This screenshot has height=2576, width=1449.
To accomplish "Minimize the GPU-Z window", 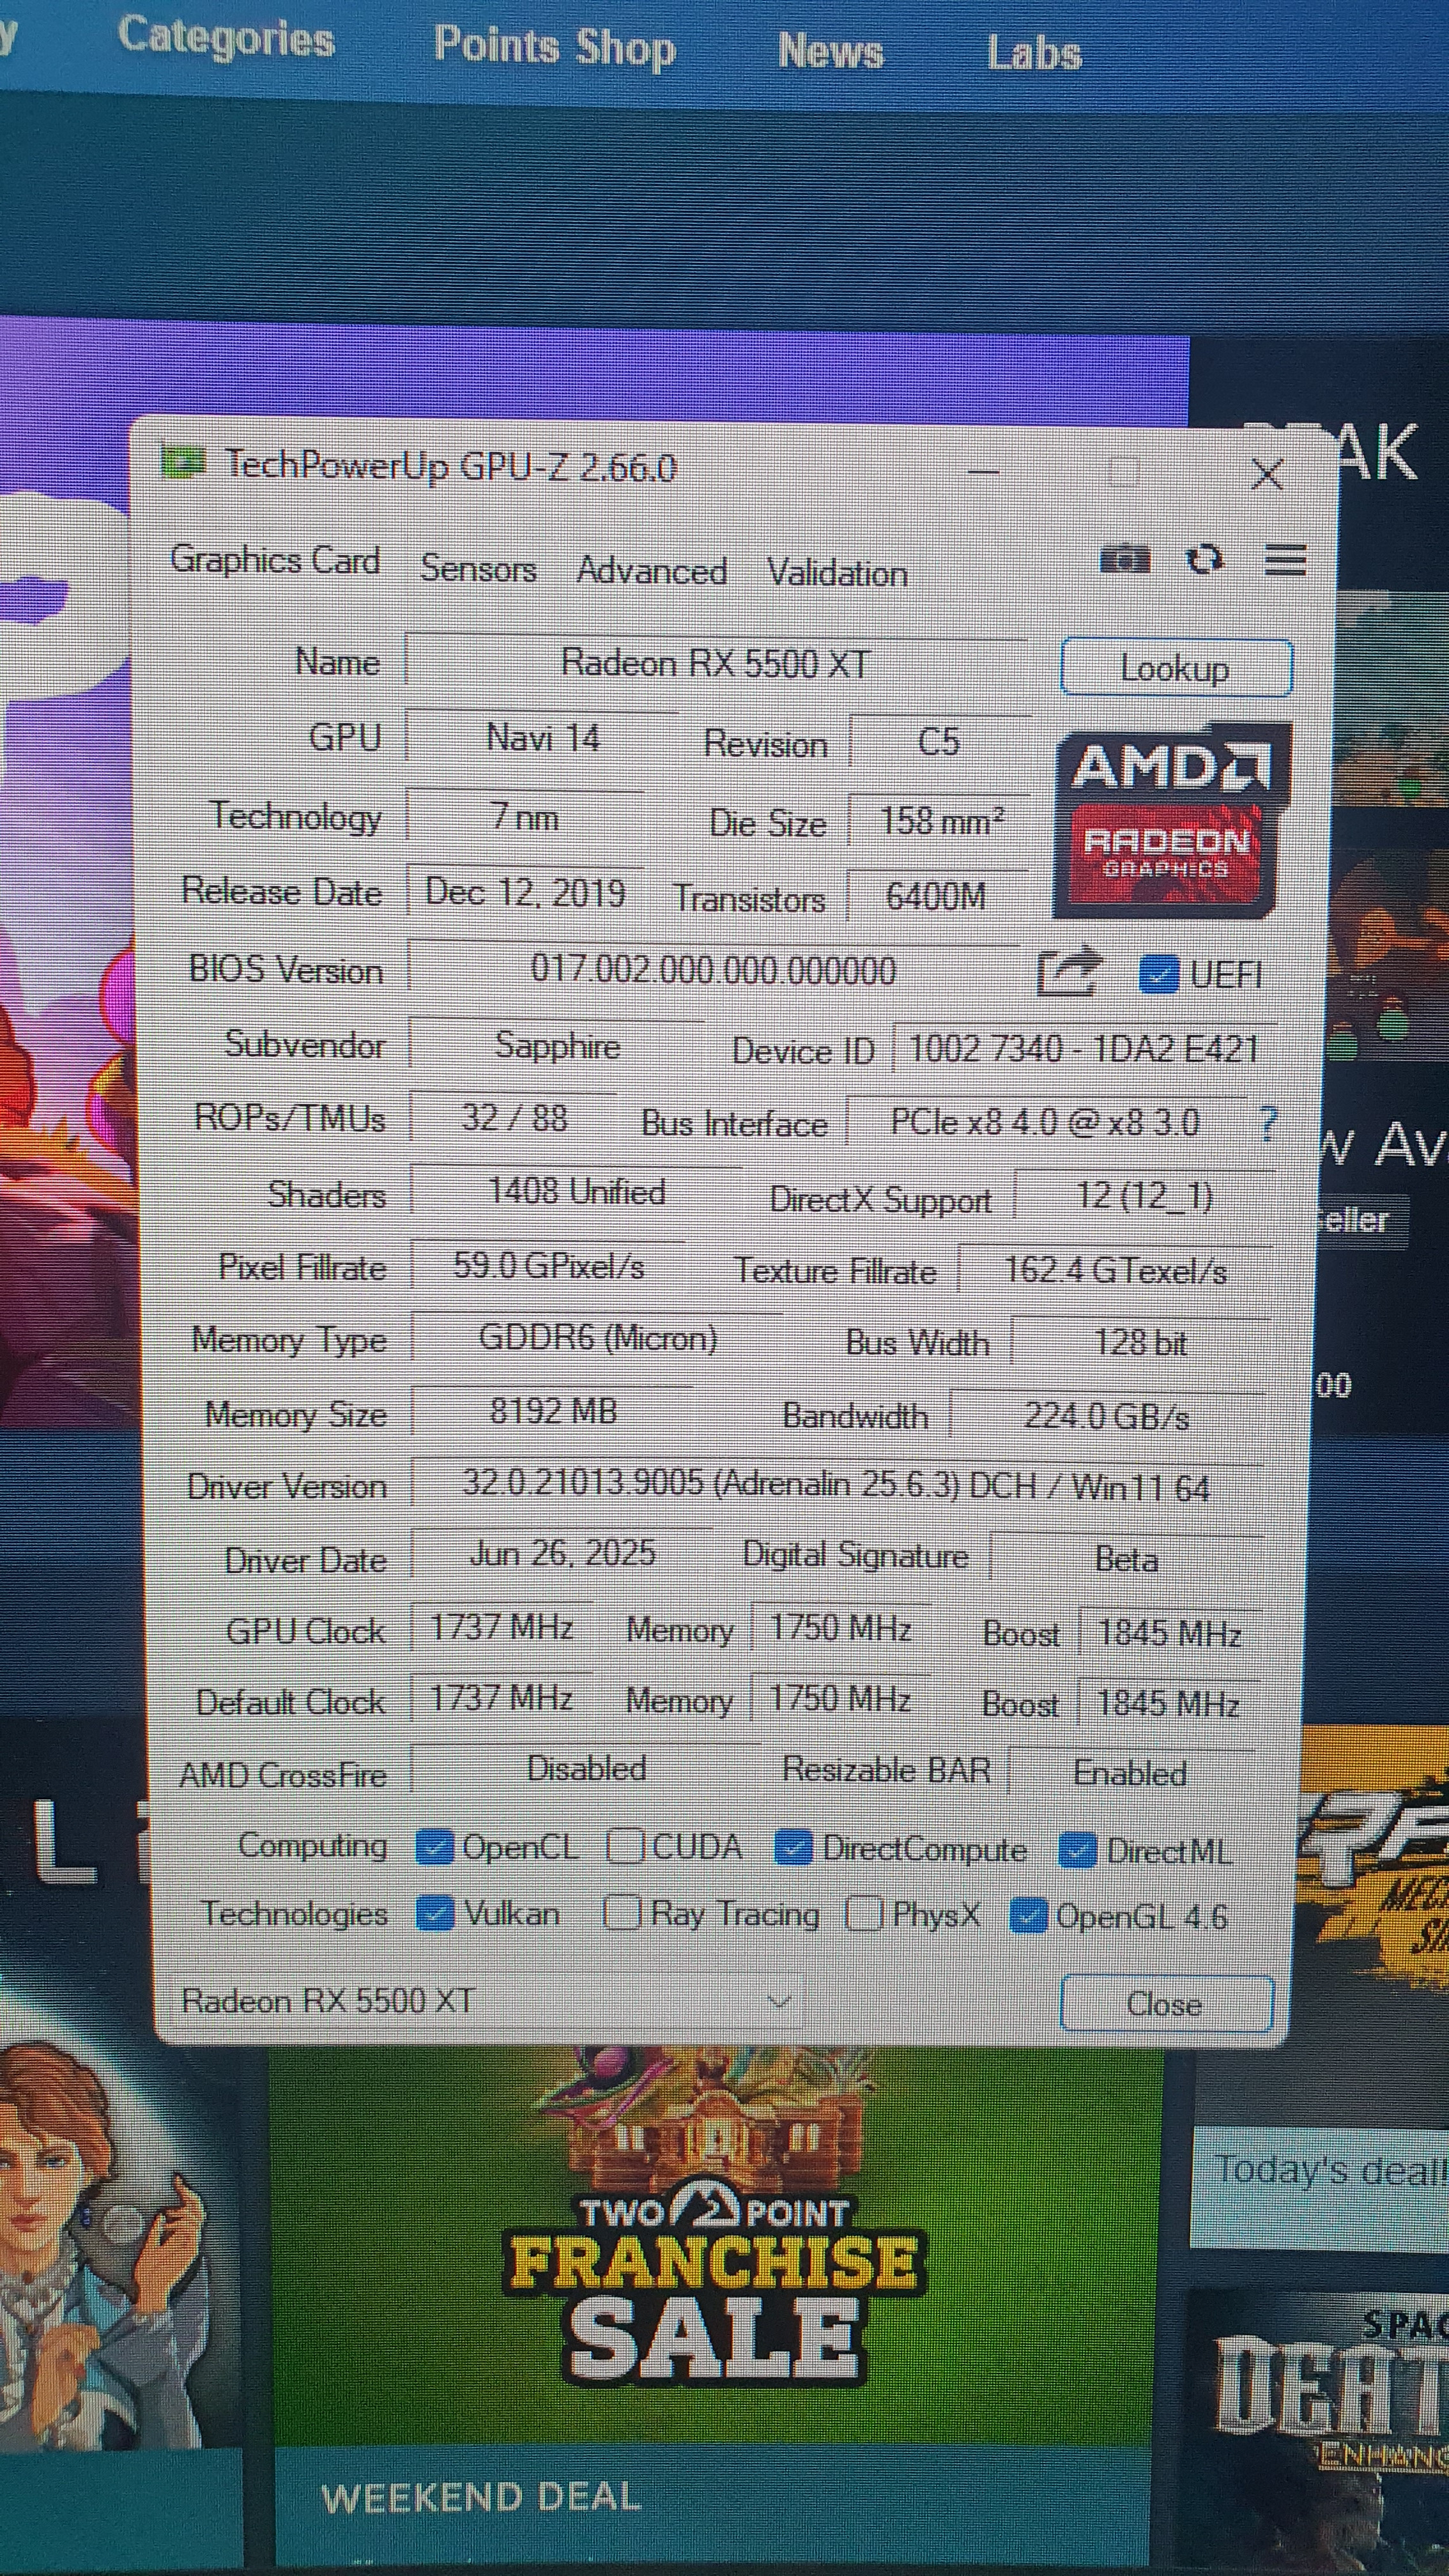I will [983, 471].
